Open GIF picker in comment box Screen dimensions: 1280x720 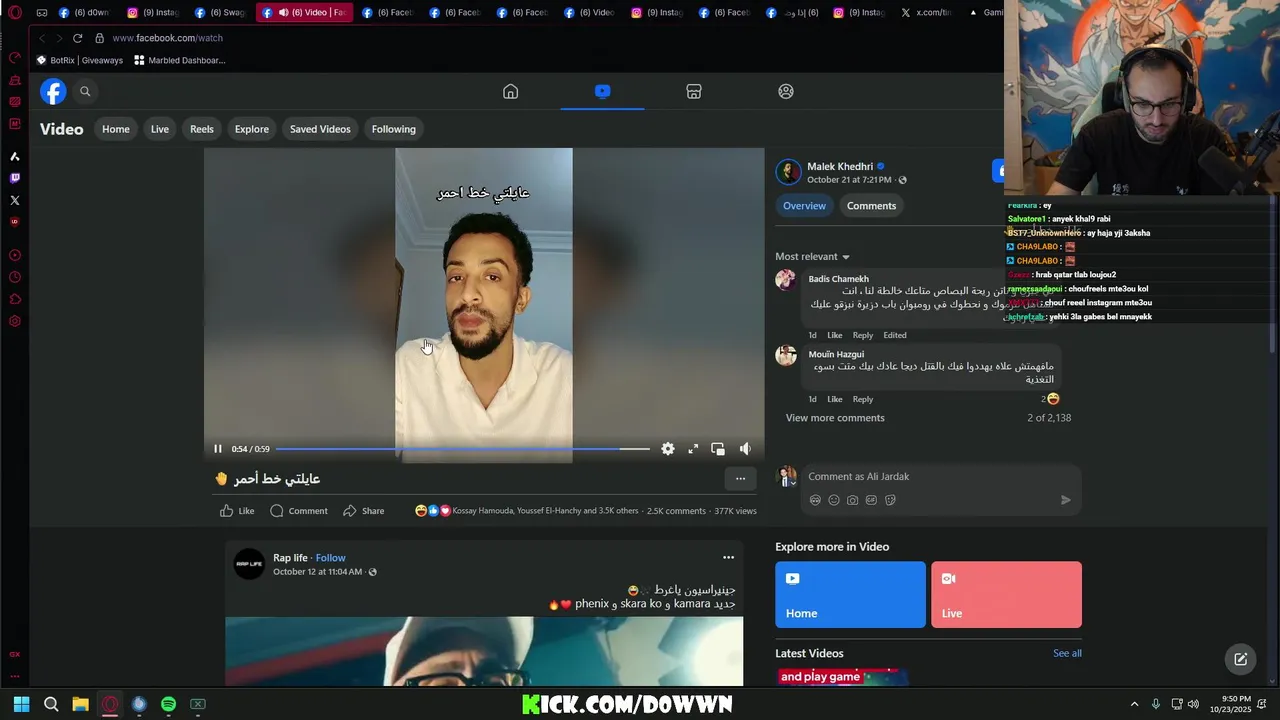tap(872, 500)
